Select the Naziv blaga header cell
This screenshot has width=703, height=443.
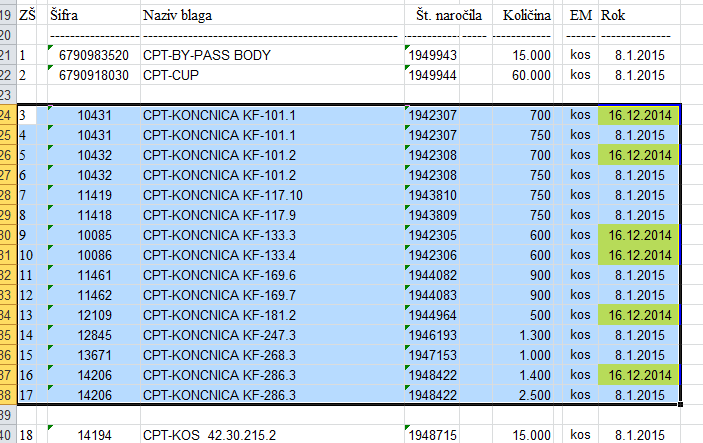[270, 17]
